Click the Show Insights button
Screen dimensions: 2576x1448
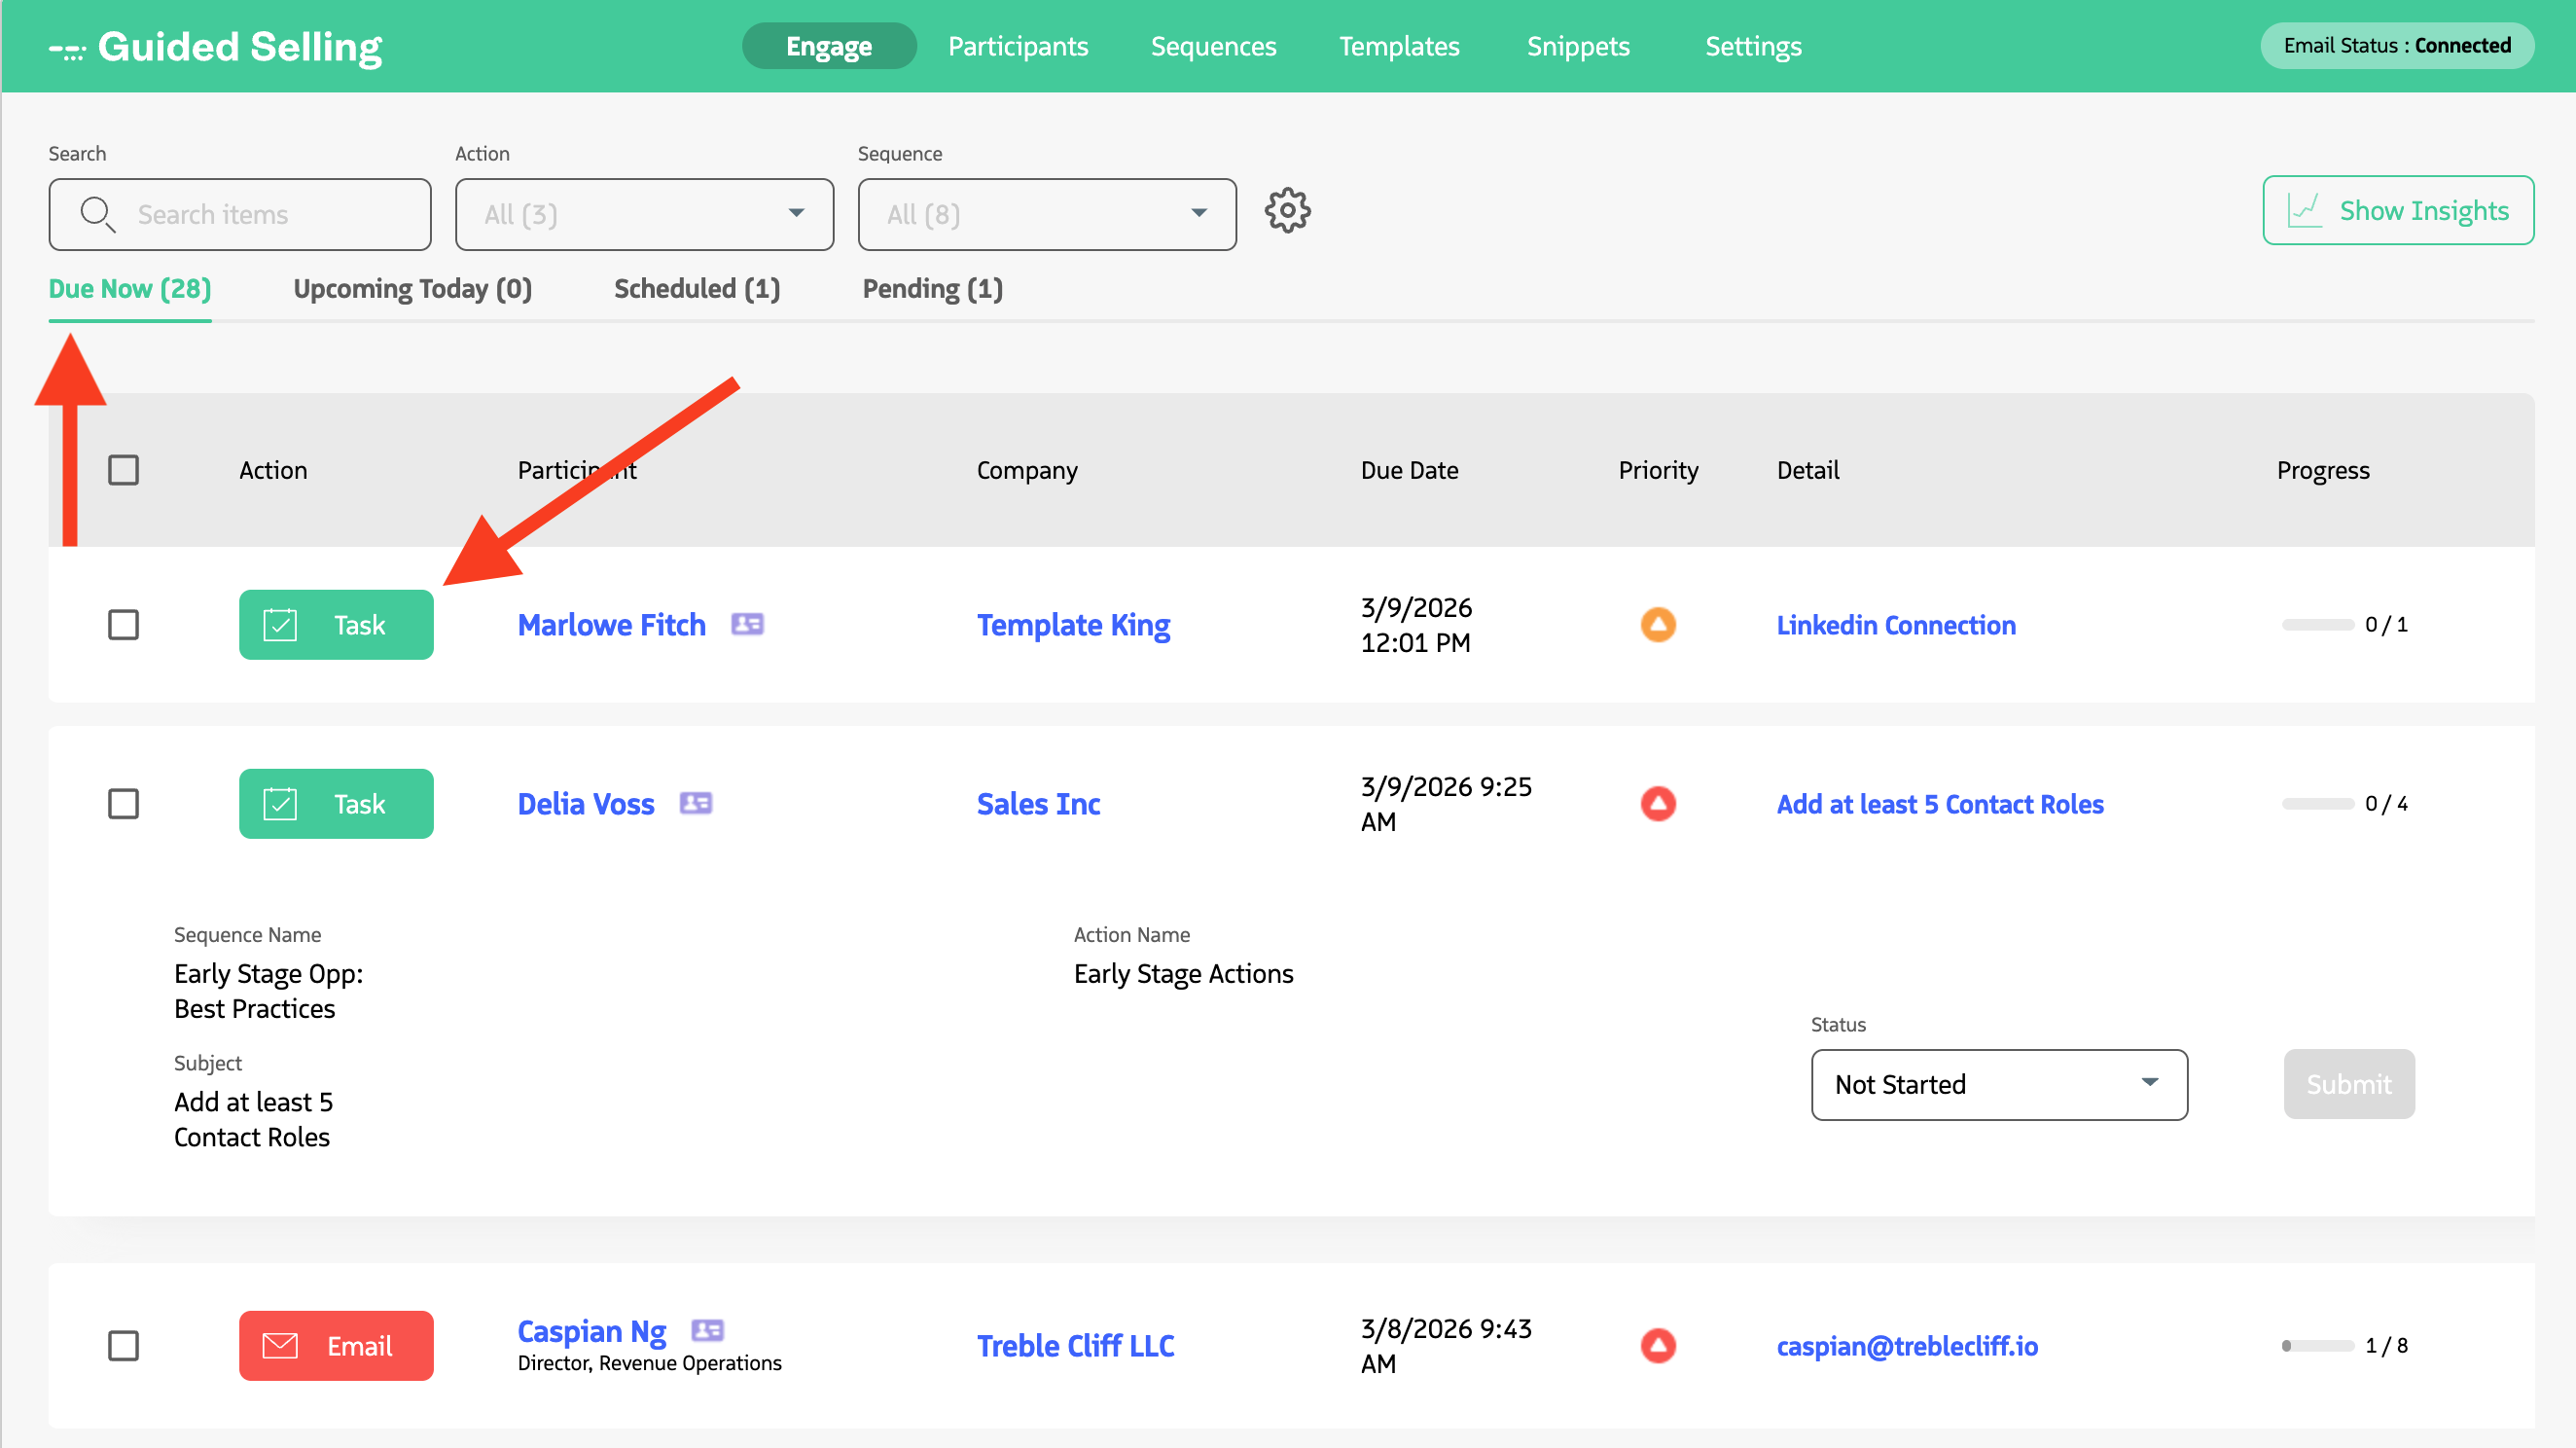tap(2398, 210)
